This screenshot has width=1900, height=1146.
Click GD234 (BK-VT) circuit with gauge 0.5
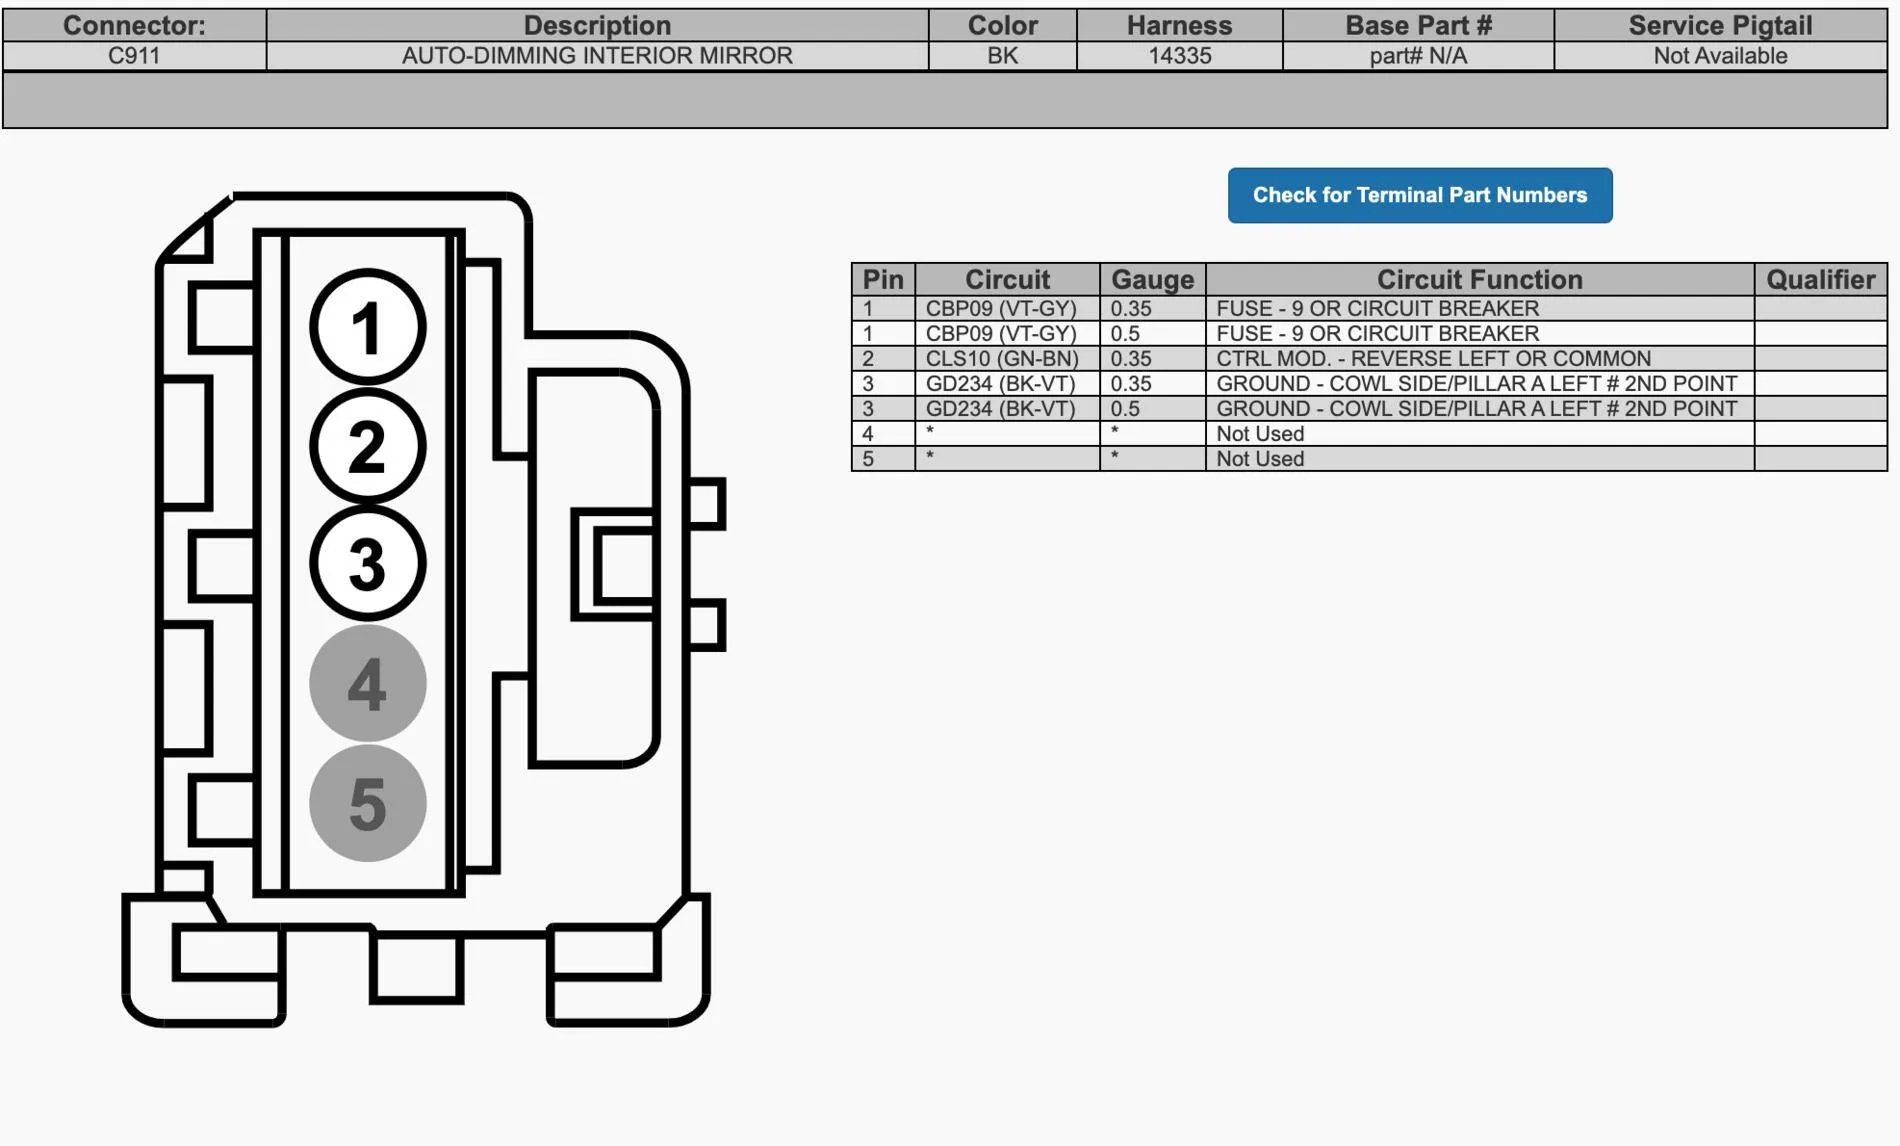1007,408
